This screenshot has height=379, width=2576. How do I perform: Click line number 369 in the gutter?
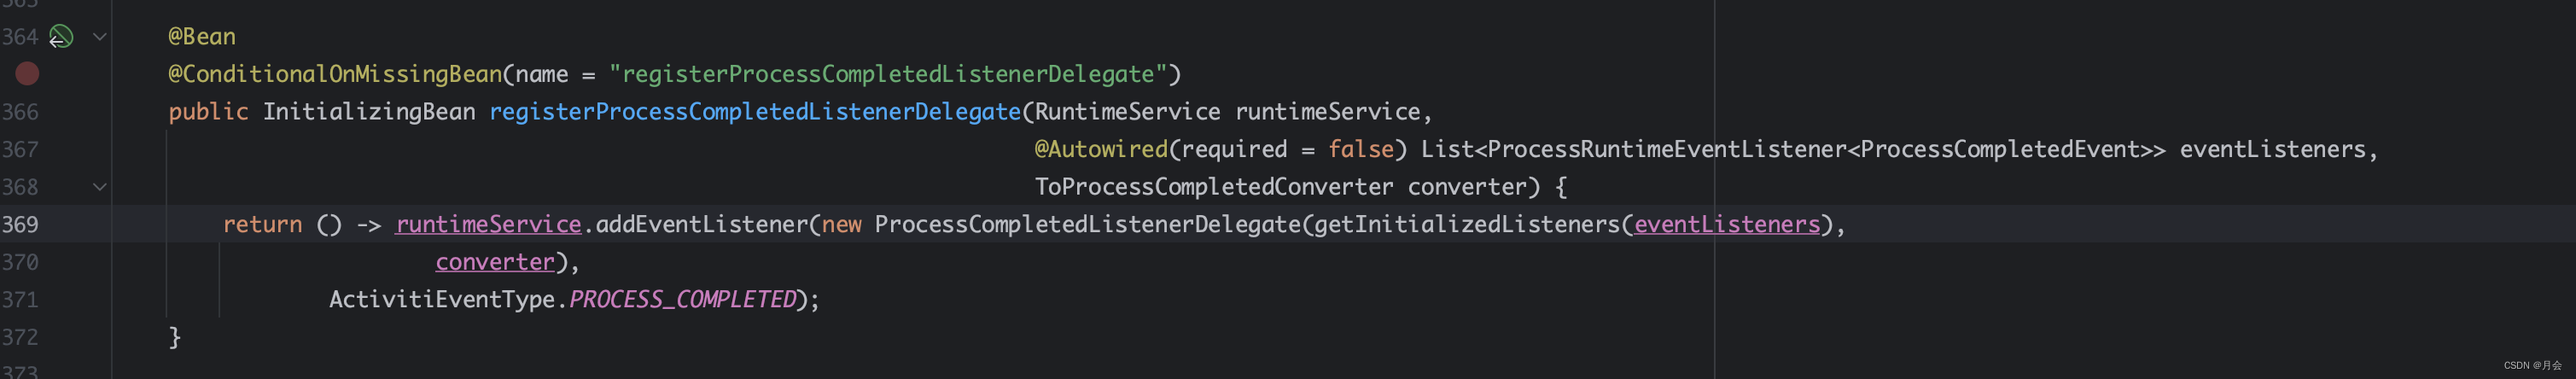tap(20, 224)
